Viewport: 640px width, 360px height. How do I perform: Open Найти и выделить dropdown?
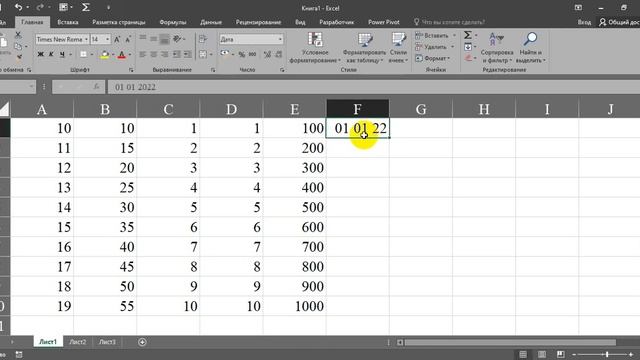[x=530, y=48]
